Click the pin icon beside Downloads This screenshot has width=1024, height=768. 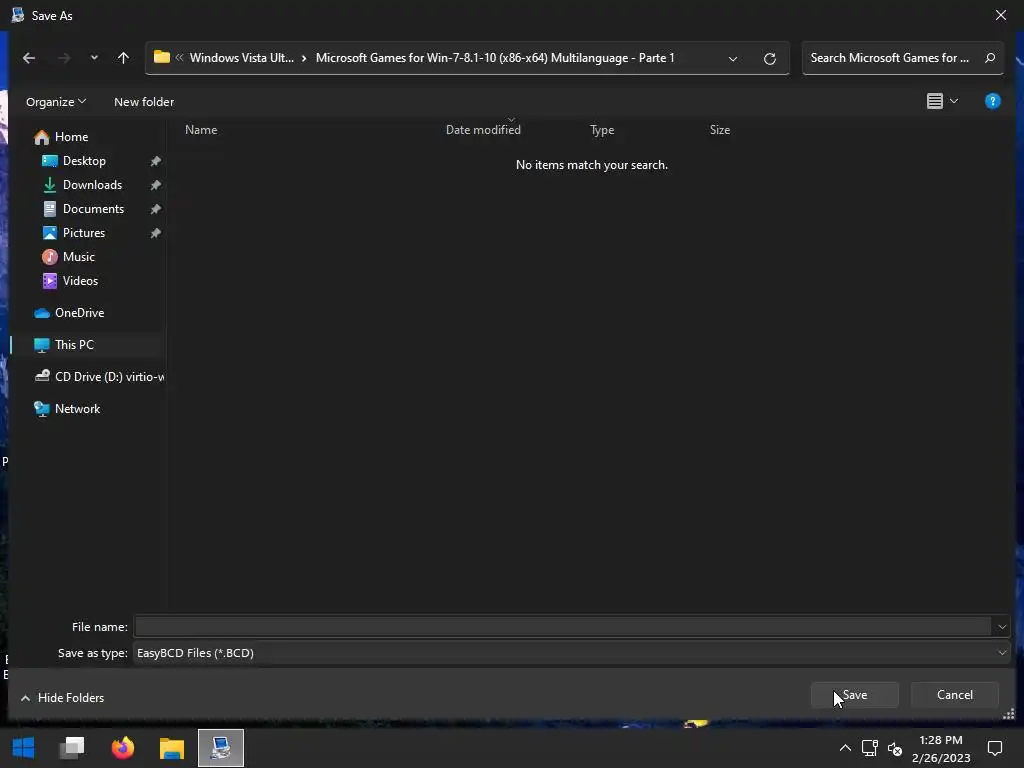click(155, 185)
